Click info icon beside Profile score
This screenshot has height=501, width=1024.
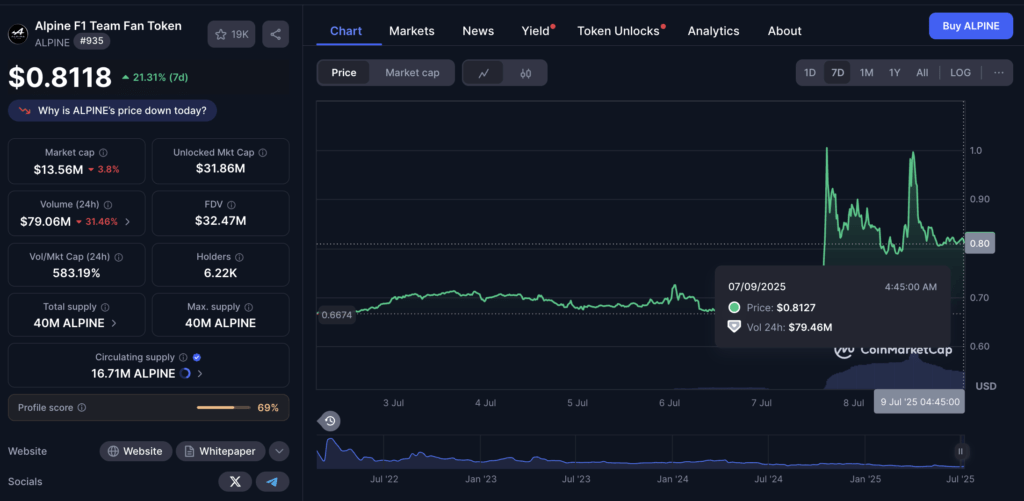point(82,408)
